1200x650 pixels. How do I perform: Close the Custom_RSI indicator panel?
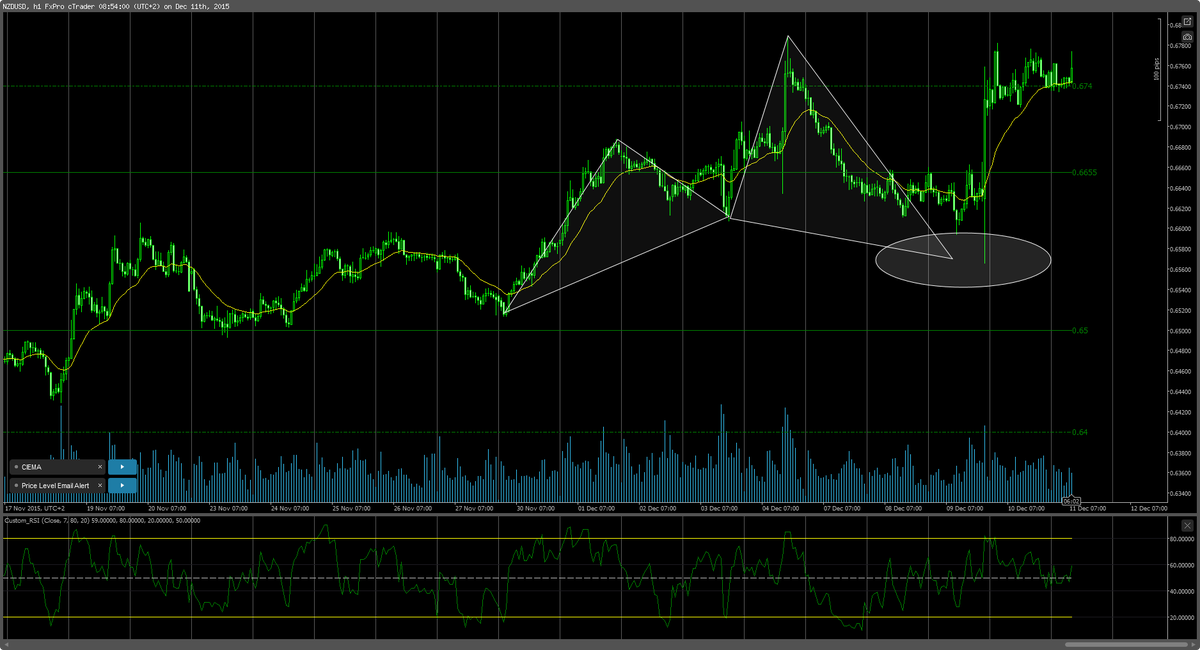[1187, 524]
